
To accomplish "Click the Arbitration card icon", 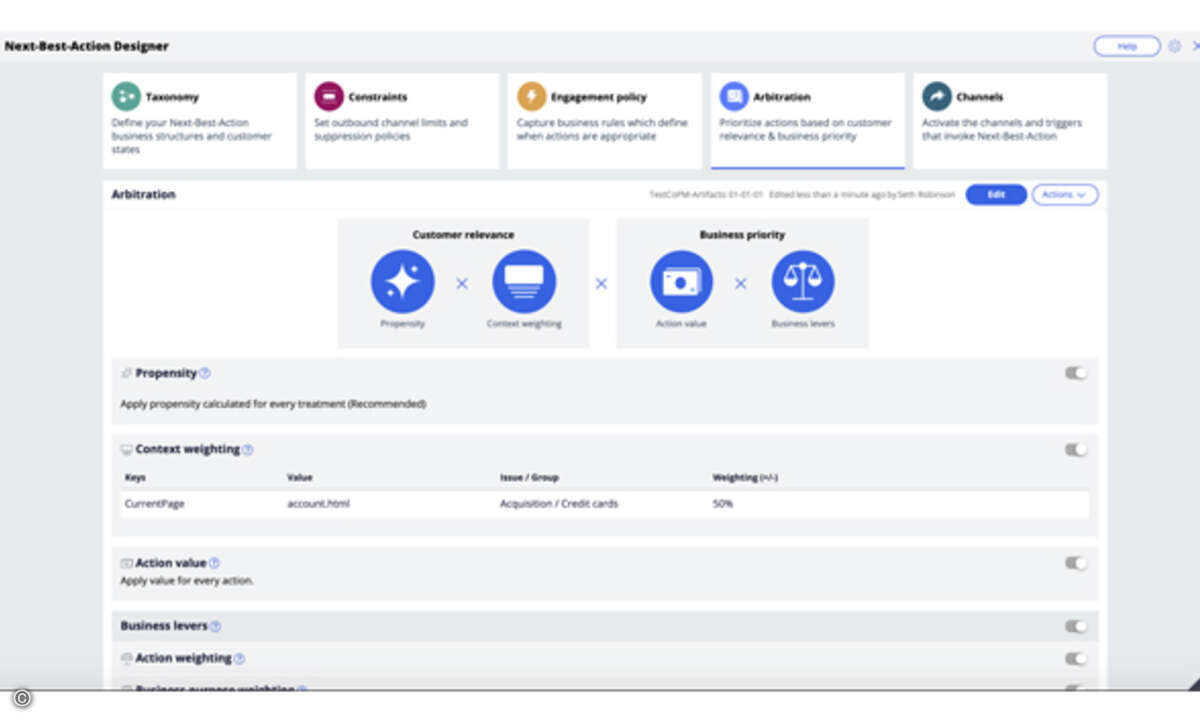I will (x=734, y=96).
